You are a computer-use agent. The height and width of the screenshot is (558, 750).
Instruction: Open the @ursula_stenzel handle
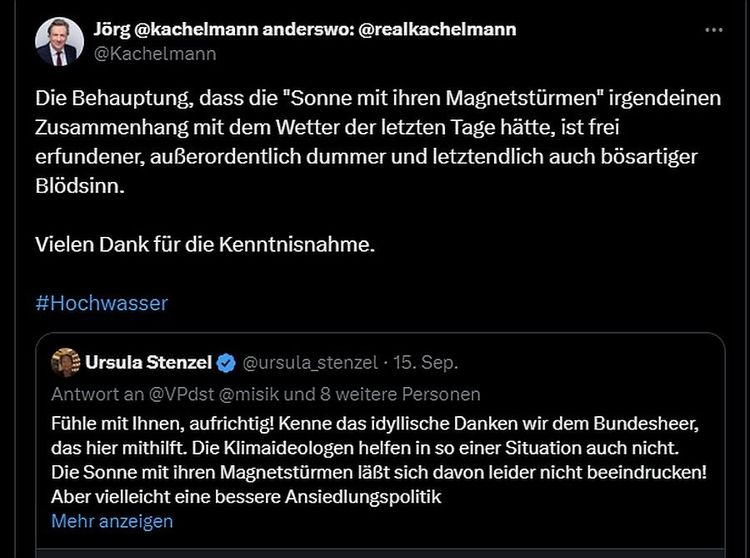tap(310, 362)
